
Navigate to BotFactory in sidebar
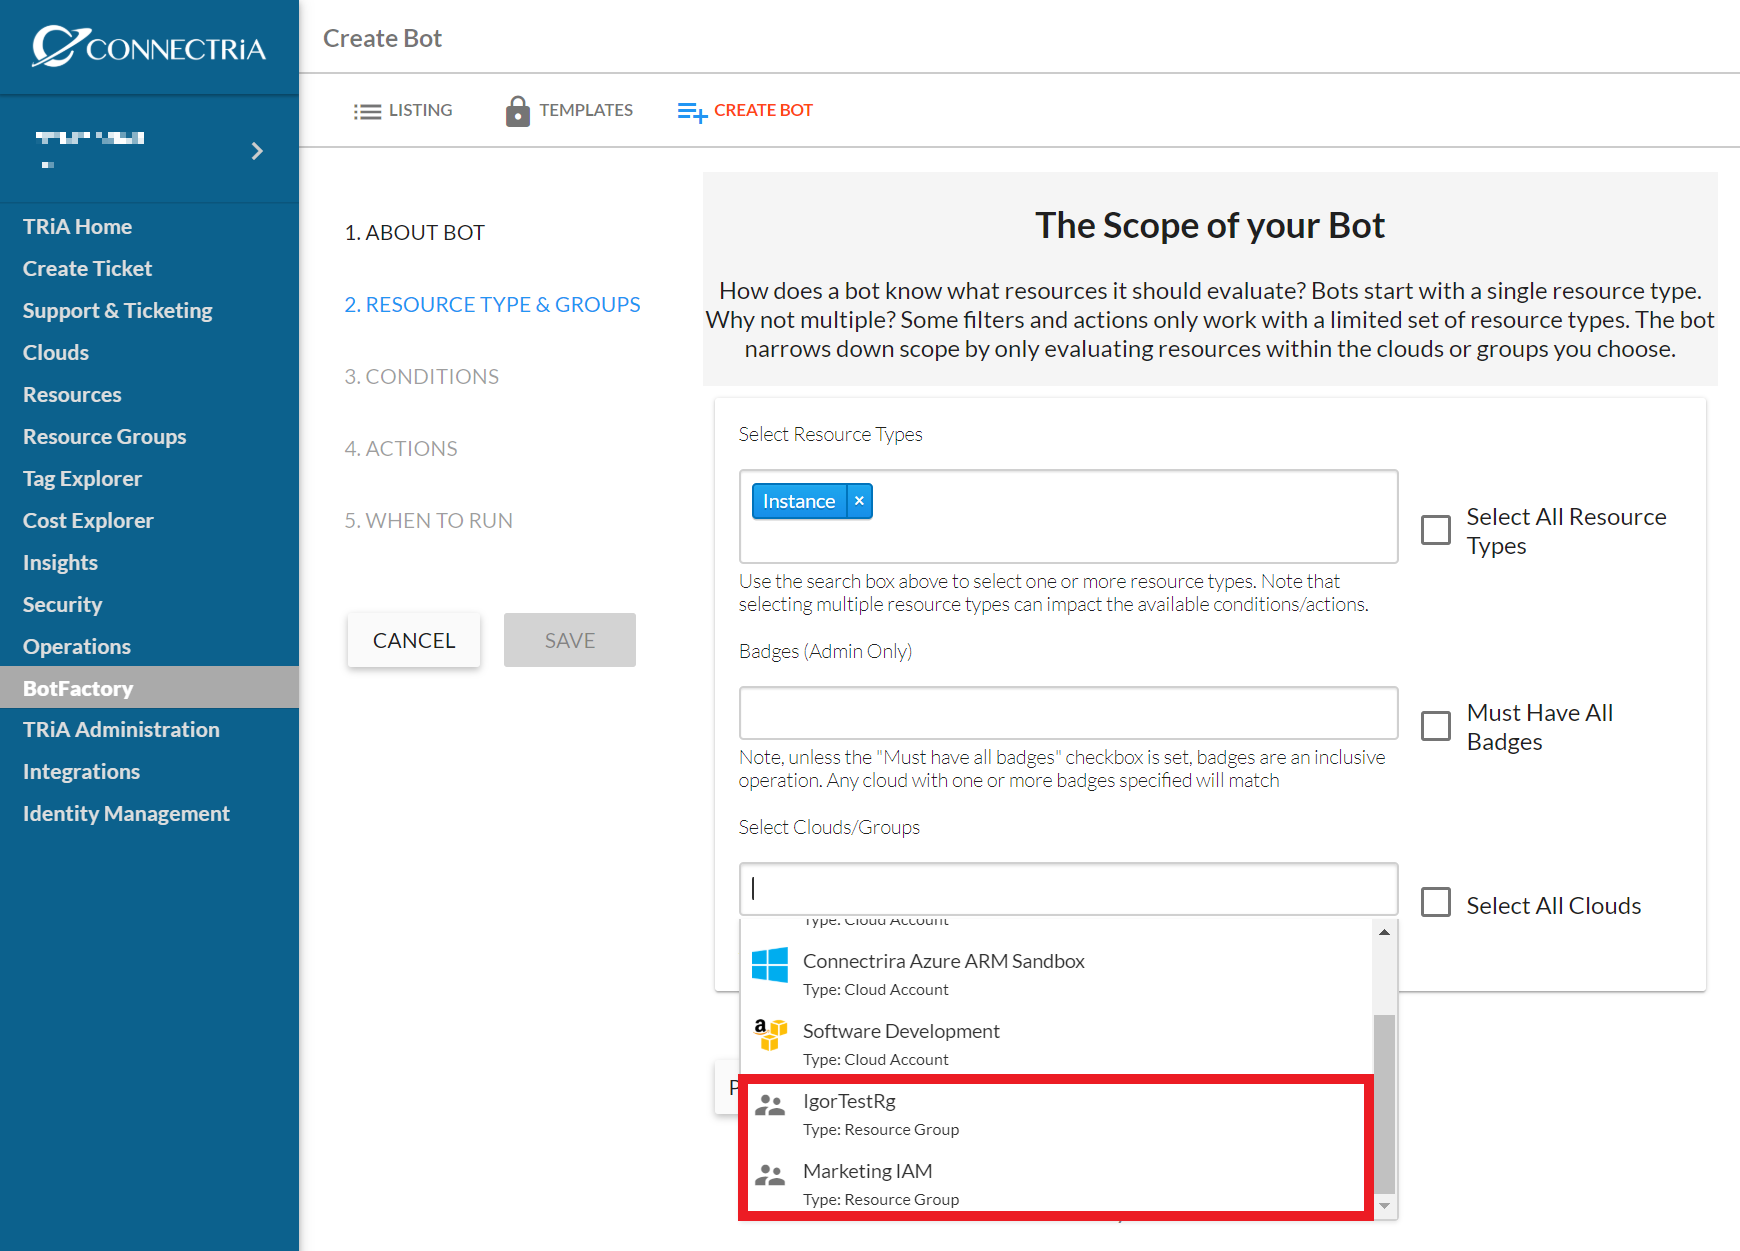click(149, 688)
